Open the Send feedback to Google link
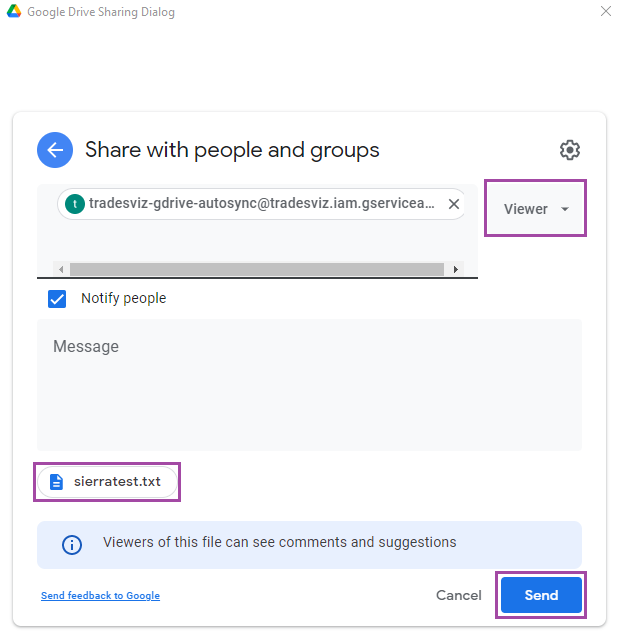Screen dimensions: 618x640 click(100, 596)
